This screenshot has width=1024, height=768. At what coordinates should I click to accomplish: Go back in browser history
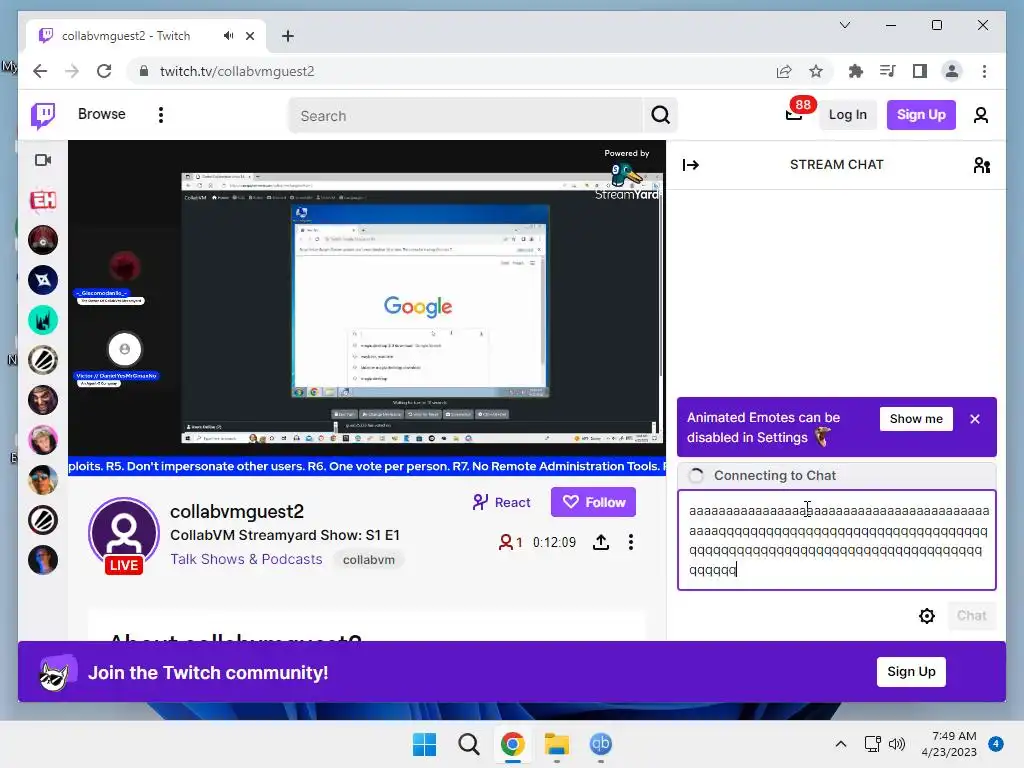40,71
